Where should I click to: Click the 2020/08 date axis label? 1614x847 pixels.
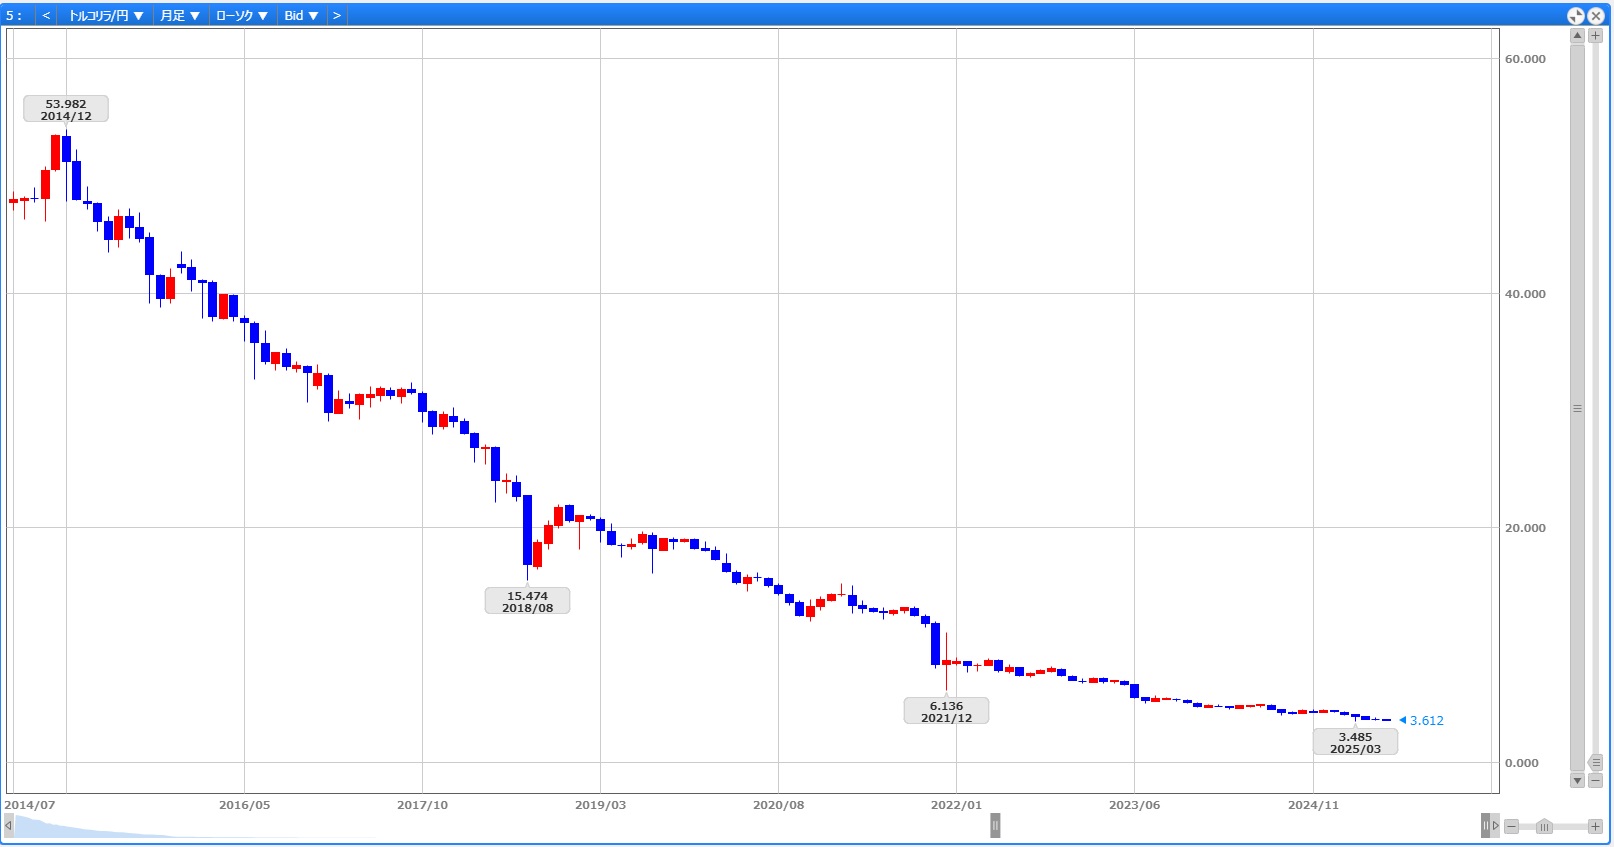778,805
